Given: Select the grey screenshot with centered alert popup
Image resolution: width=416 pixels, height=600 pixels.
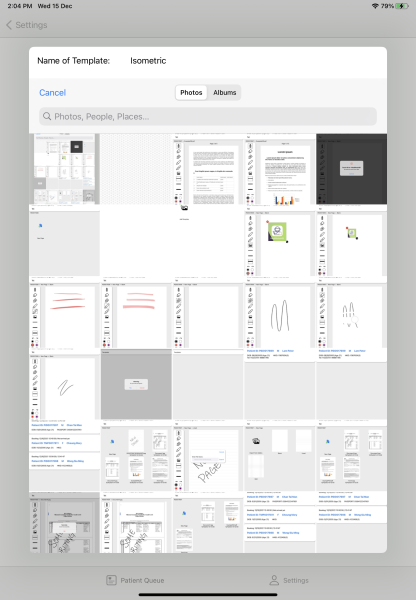Looking at the screenshot, I should point(136,384).
